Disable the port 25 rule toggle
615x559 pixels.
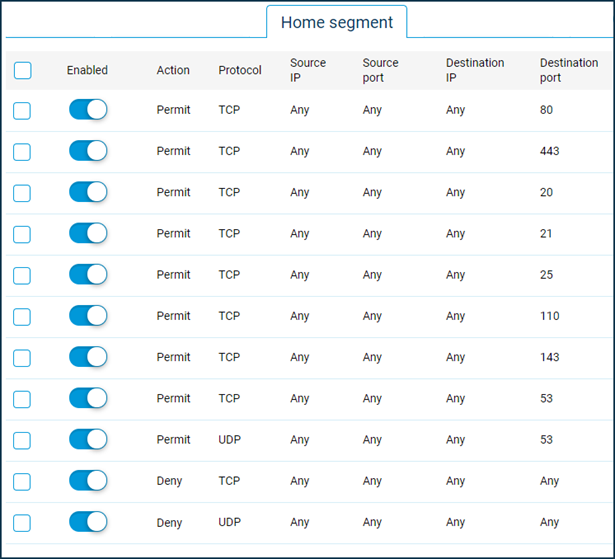coord(88,274)
